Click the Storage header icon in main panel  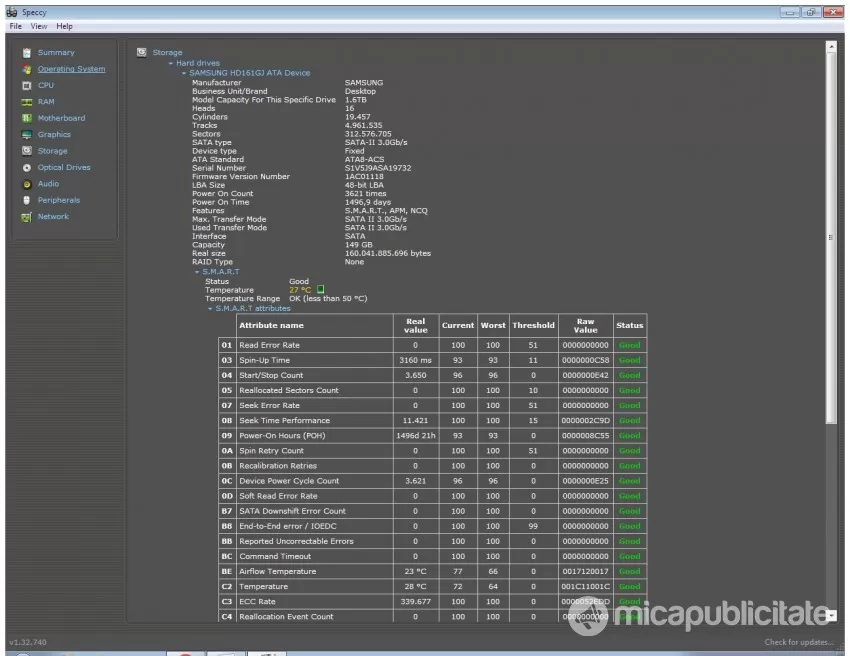point(141,52)
